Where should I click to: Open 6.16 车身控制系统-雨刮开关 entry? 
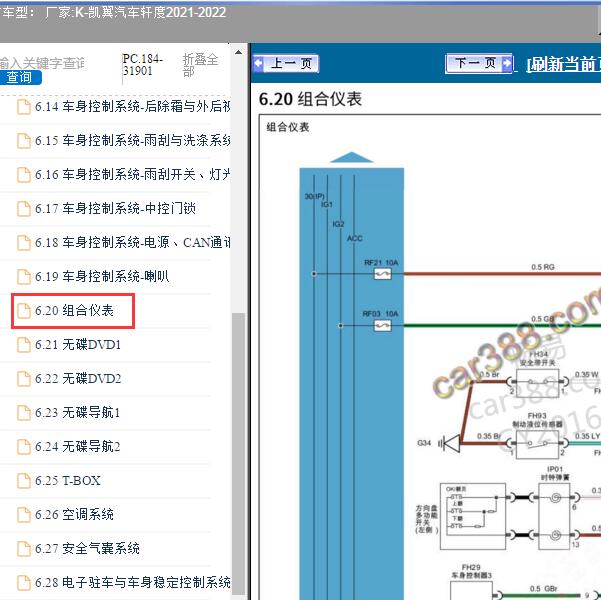pos(133,174)
